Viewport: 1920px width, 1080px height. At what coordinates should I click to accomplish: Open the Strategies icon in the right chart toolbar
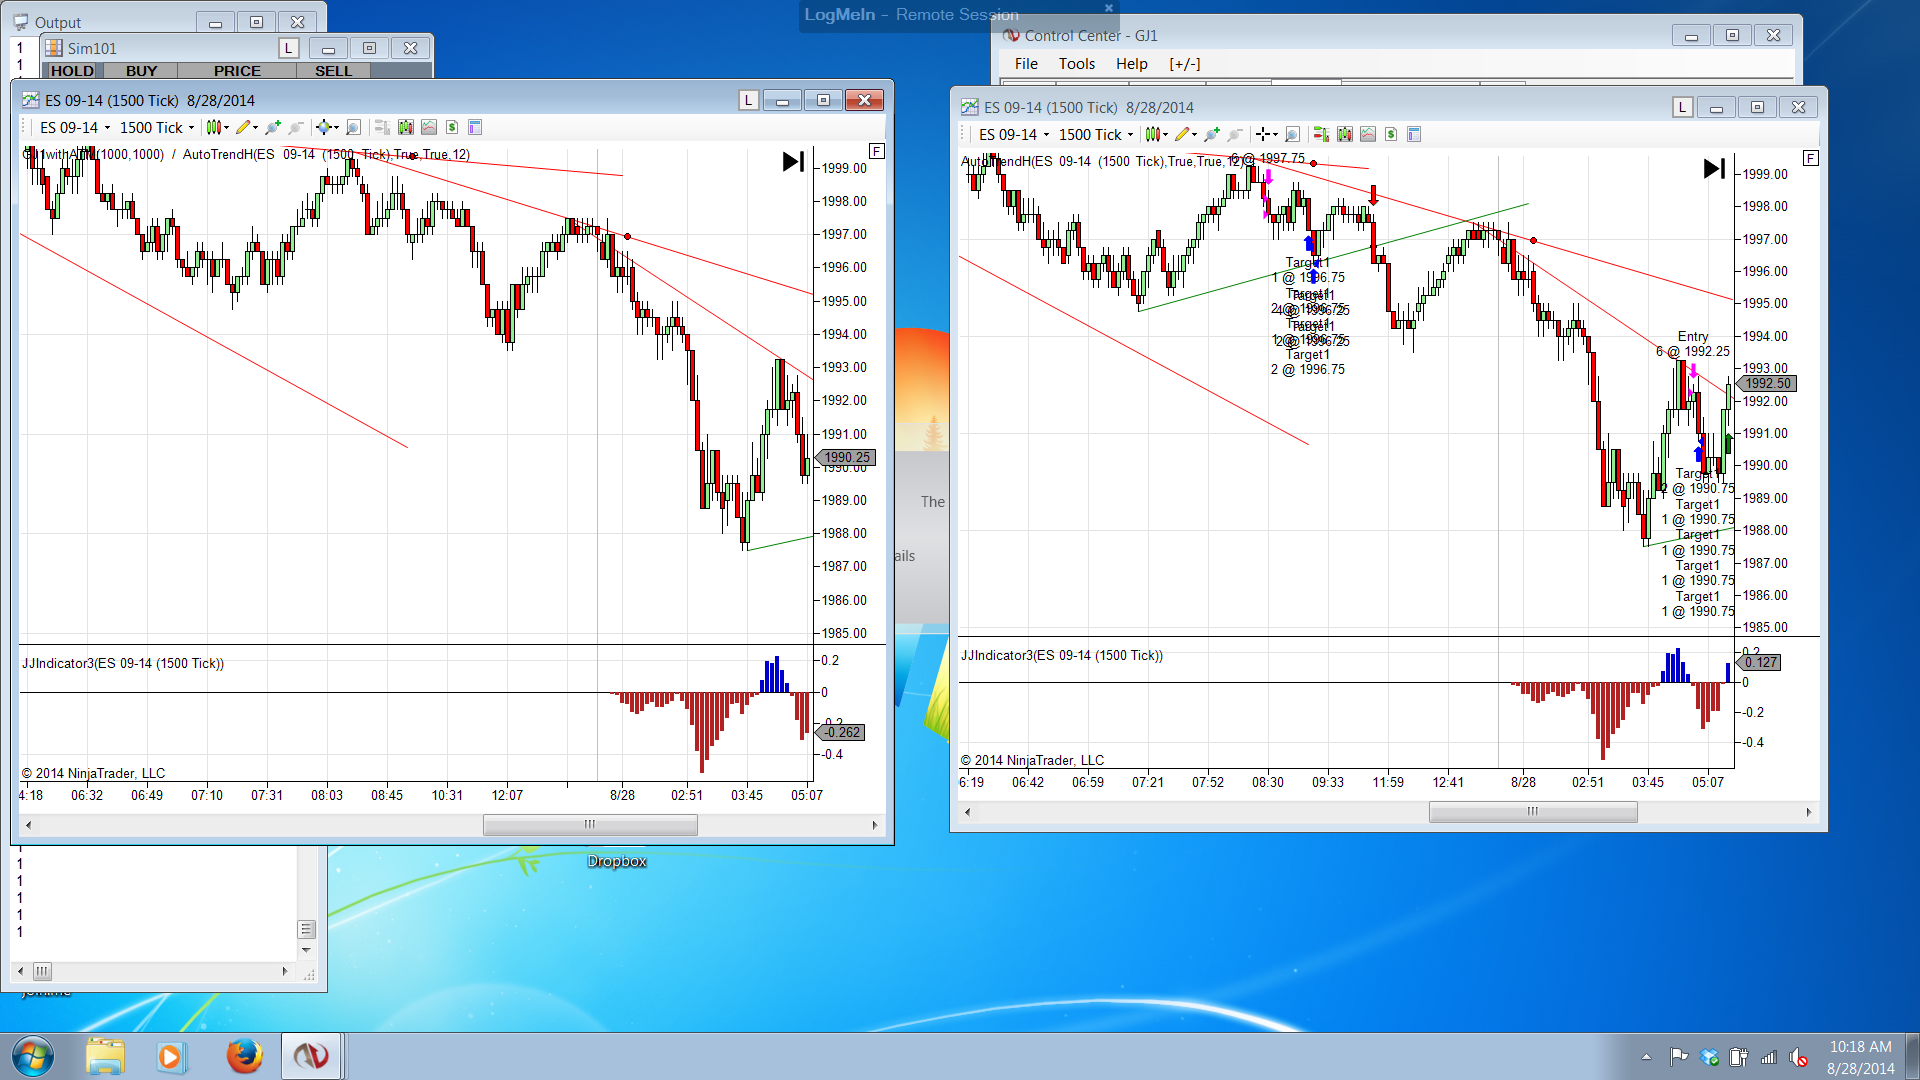click(x=1391, y=134)
